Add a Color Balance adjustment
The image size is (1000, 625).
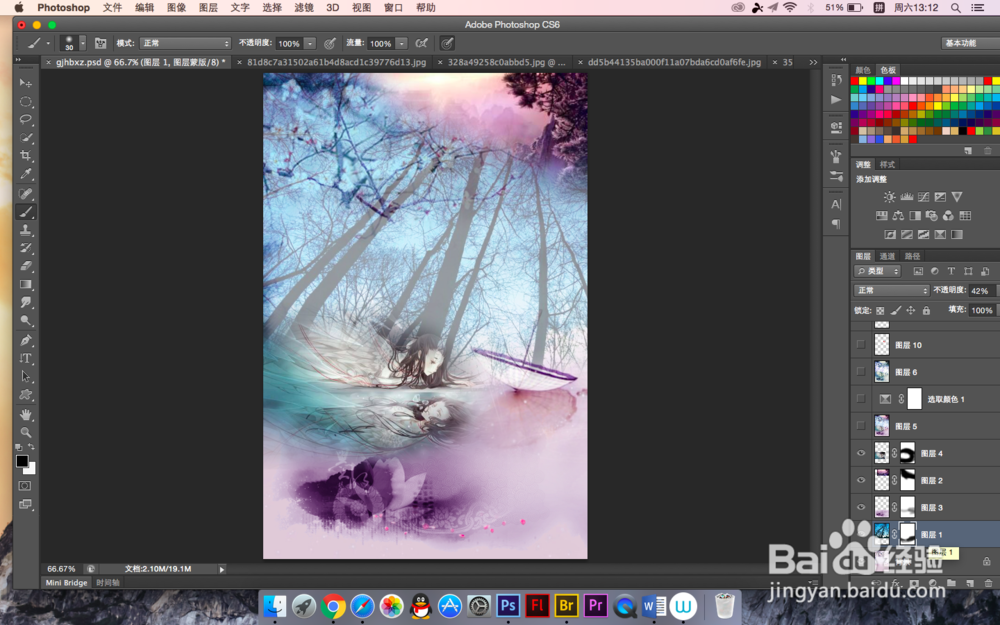[898, 216]
